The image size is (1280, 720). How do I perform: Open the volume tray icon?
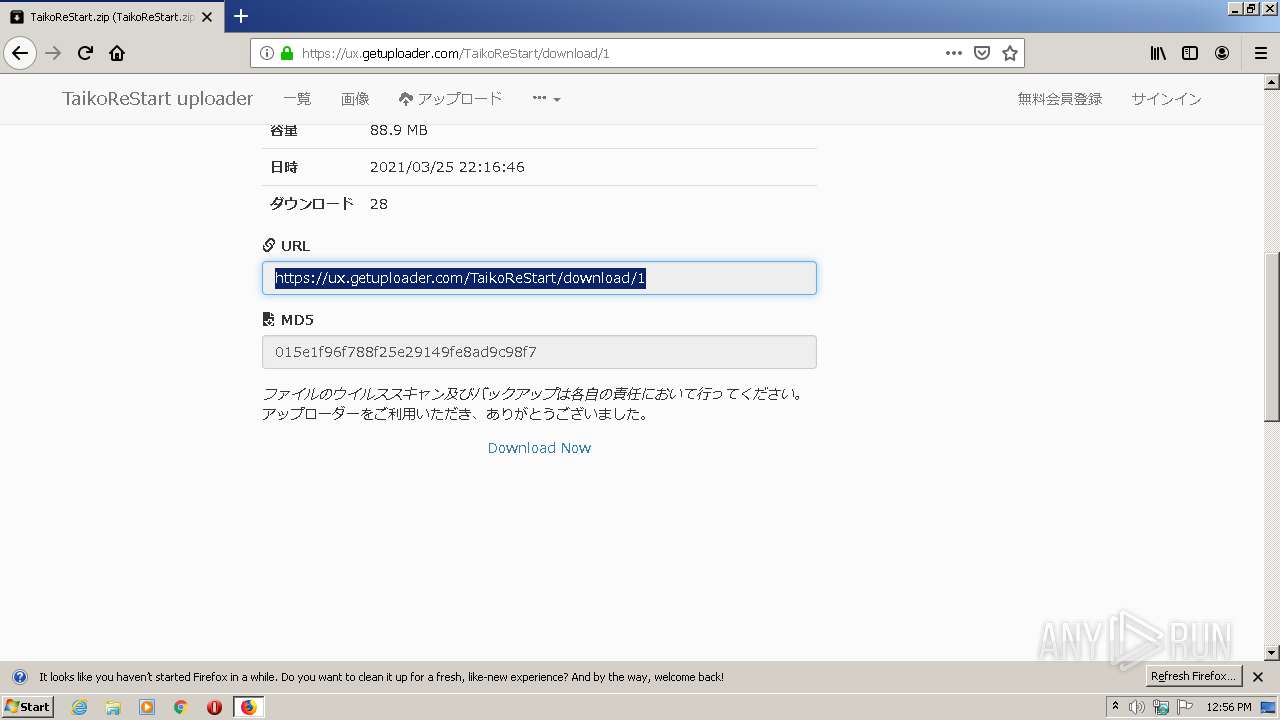click(1137, 707)
